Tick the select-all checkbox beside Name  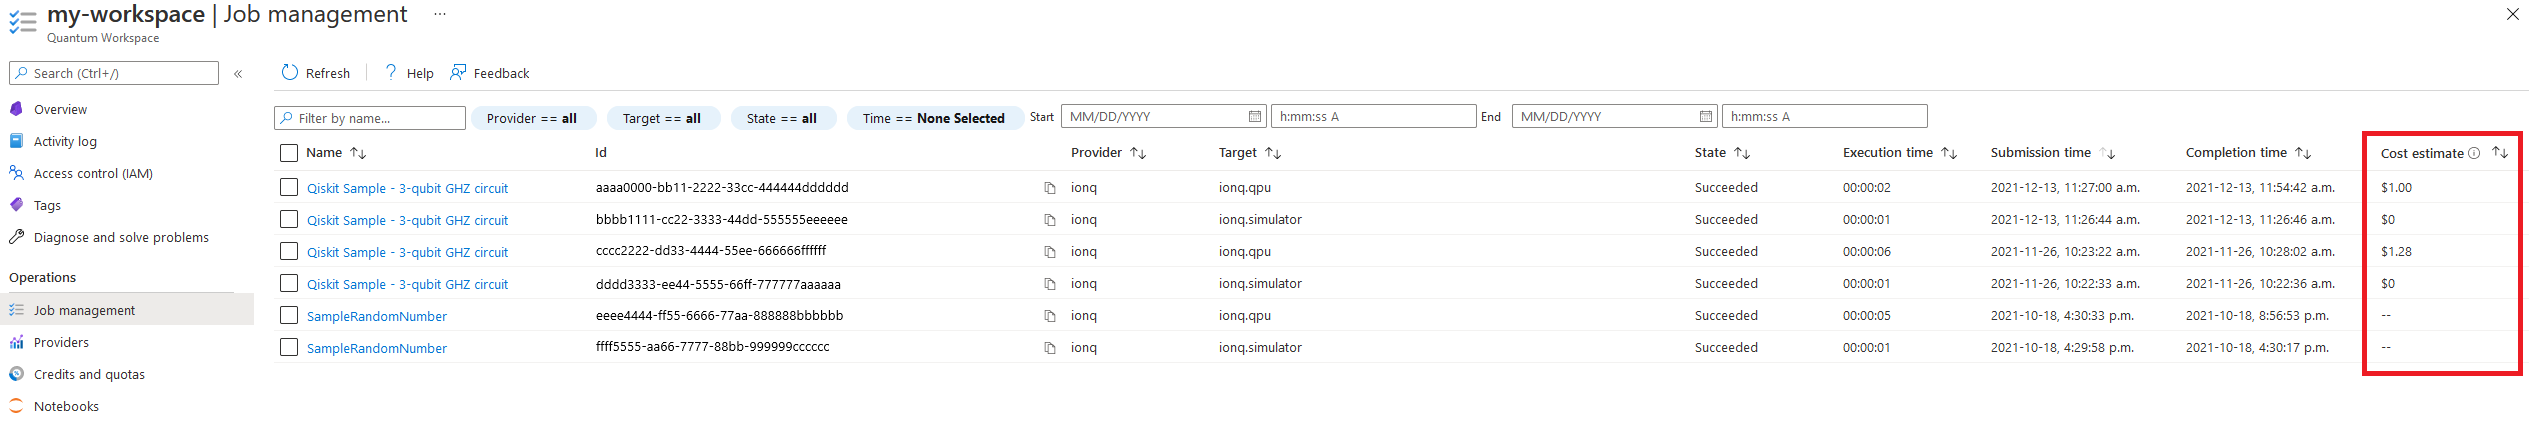coord(289,153)
